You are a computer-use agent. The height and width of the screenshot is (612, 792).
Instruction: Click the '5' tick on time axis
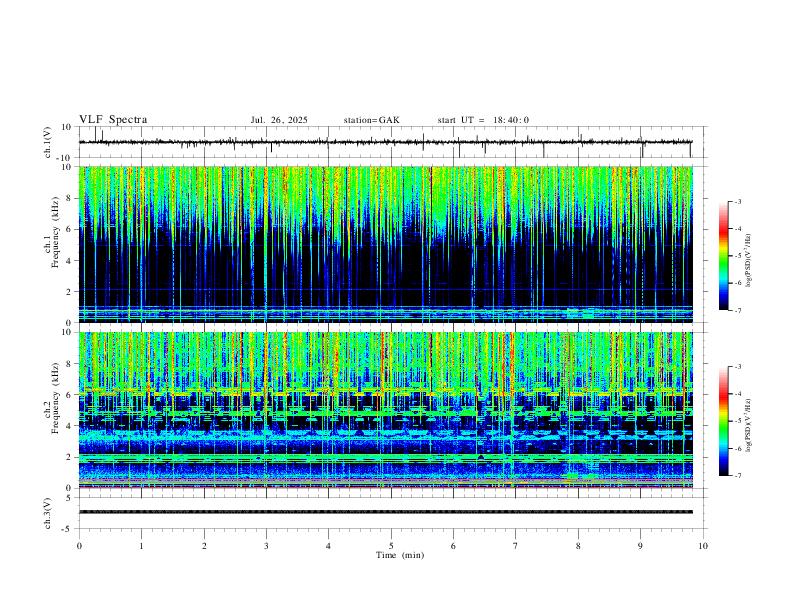pyautogui.click(x=391, y=546)
